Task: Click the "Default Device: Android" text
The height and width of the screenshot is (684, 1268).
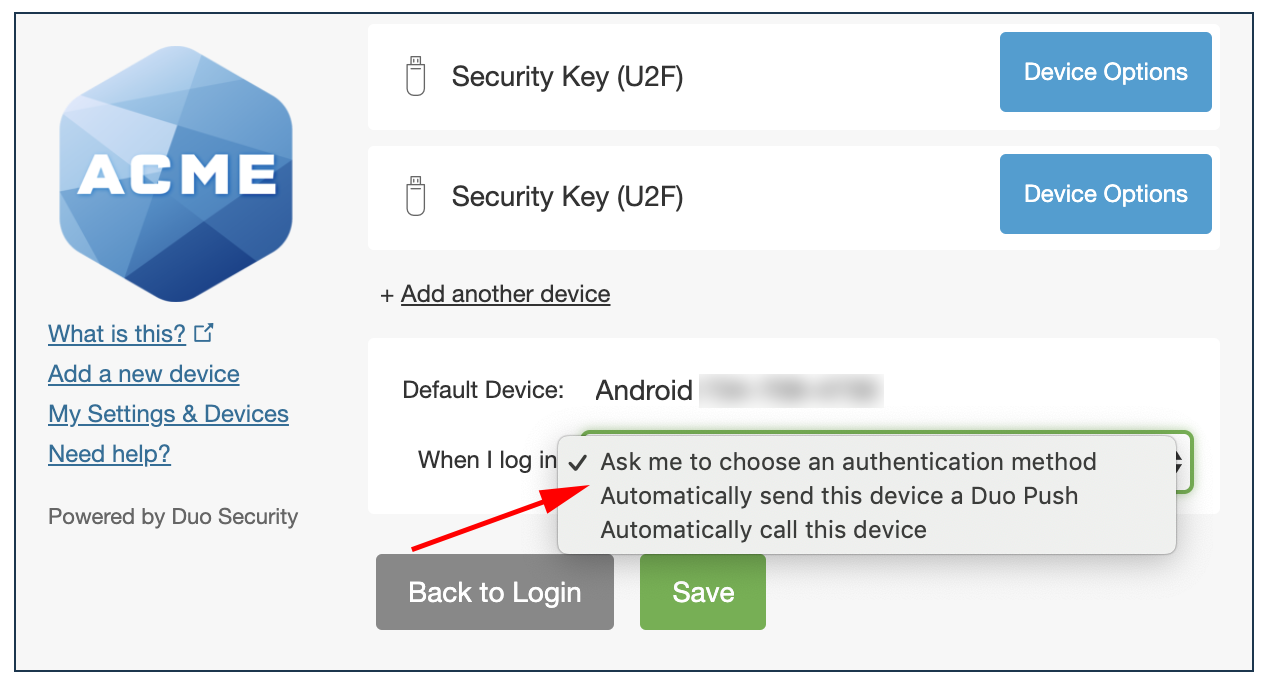Action: click(644, 390)
